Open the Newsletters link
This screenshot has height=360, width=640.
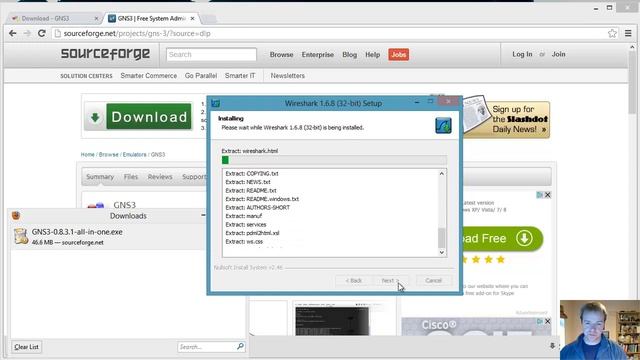(x=287, y=76)
